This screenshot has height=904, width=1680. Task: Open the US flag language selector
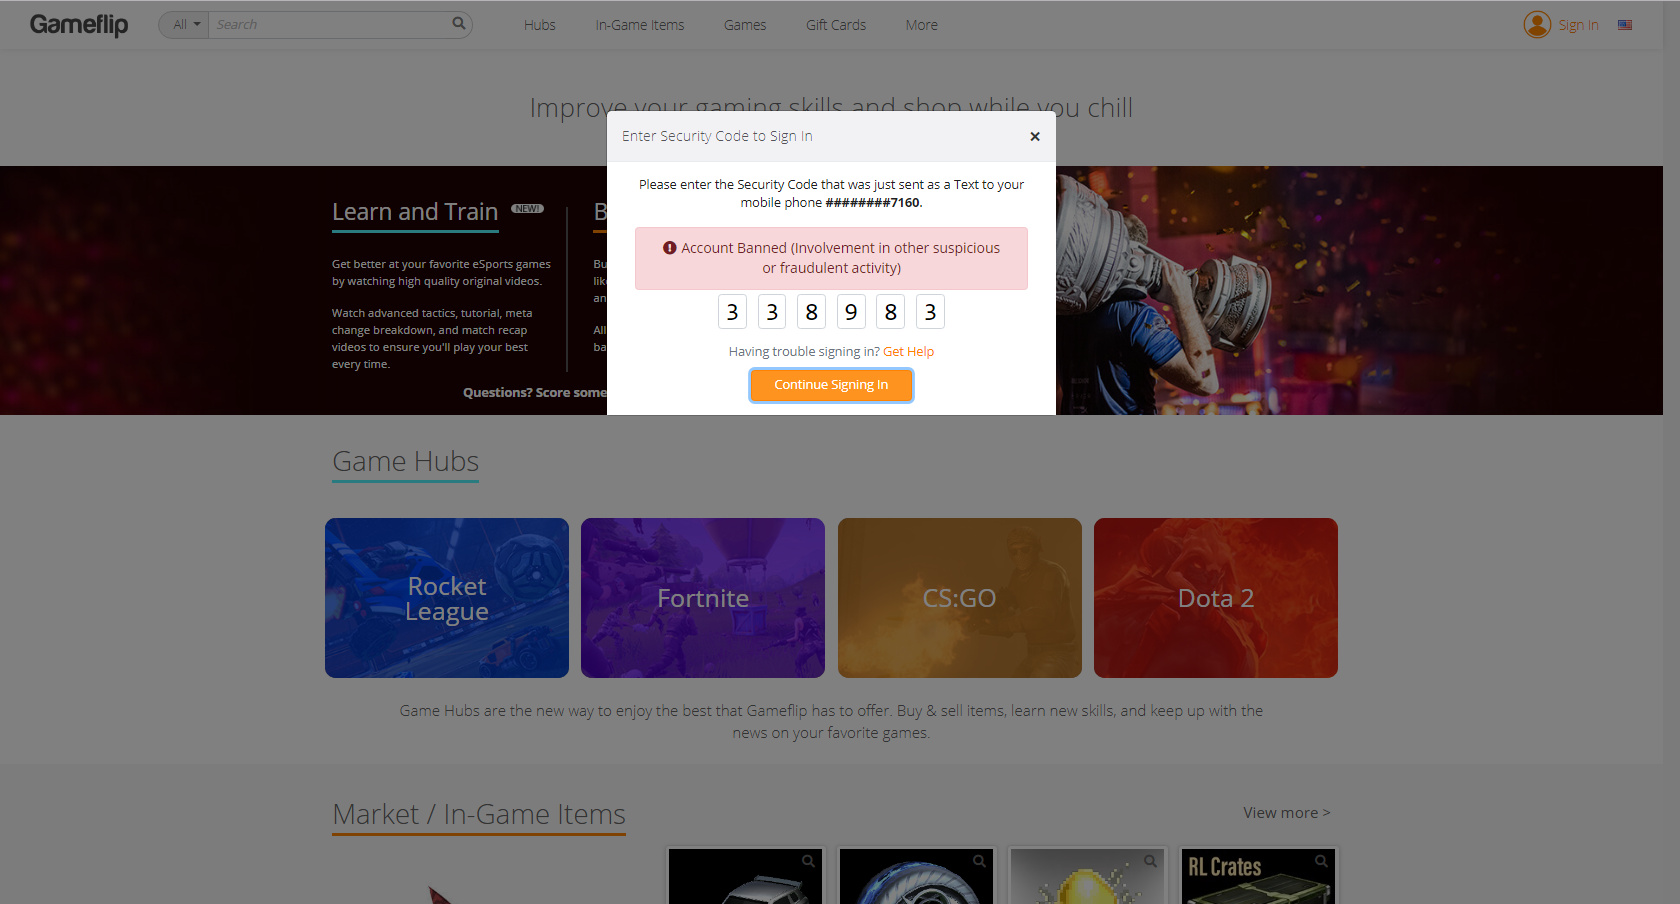pyautogui.click(x=1625, y=25)
